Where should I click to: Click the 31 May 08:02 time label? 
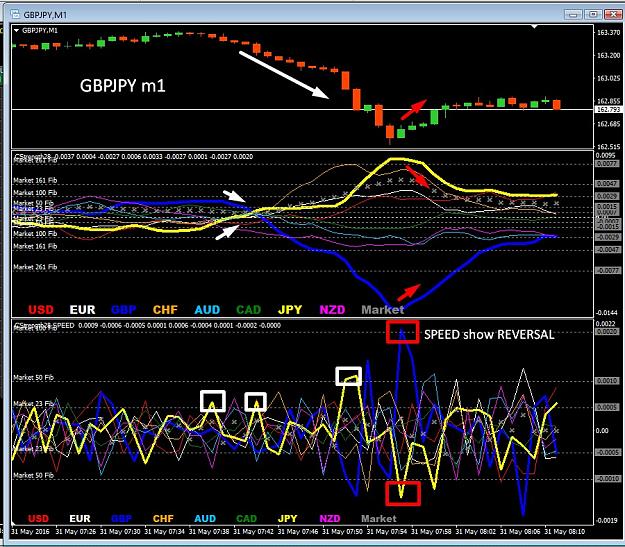pyautogui.click(x=476, y=531)
